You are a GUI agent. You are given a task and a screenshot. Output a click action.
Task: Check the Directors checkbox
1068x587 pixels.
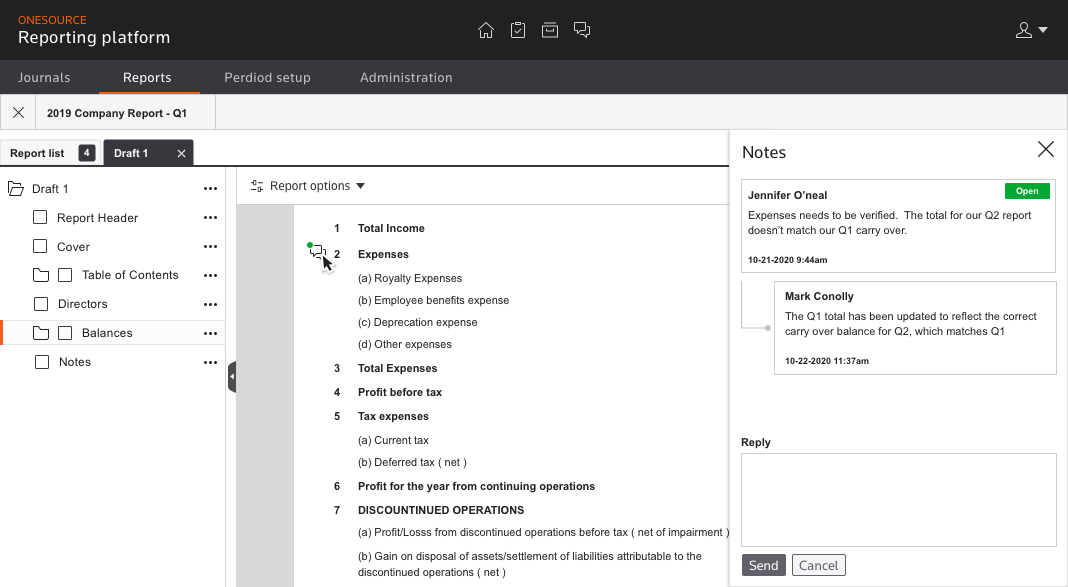(x=41, y=304)
